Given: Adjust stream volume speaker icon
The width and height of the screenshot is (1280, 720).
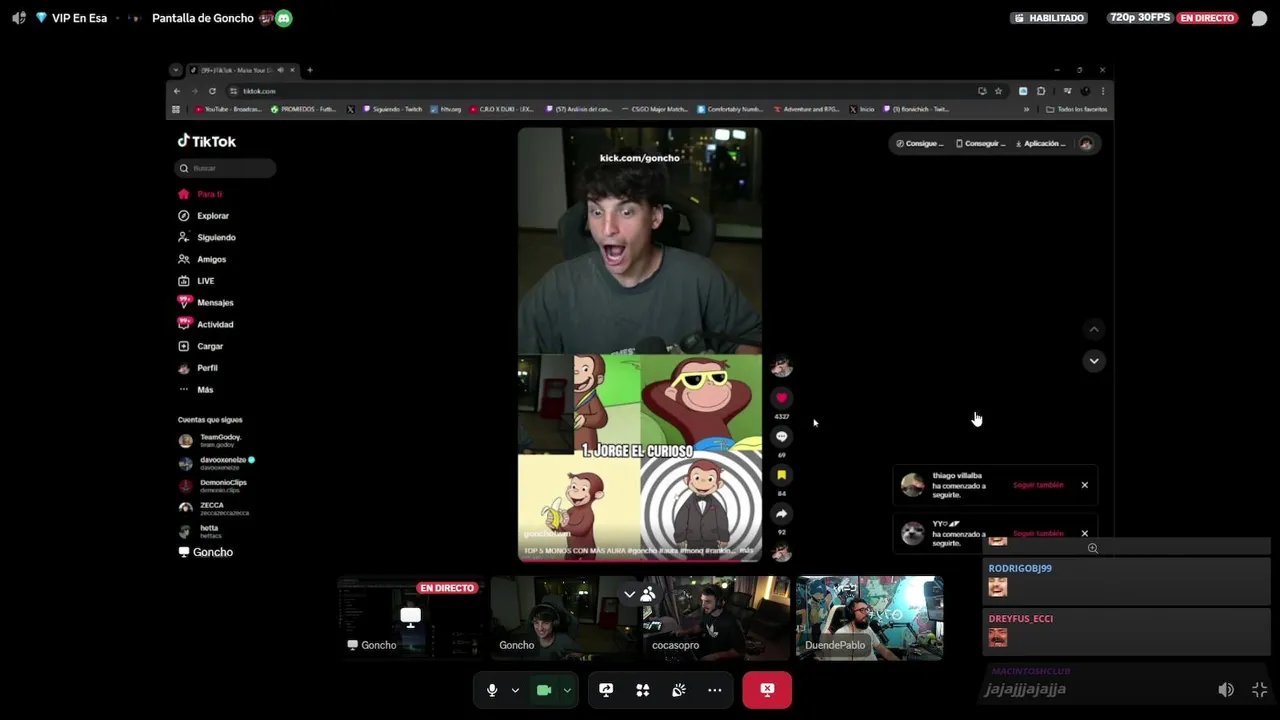Looking at the screenshot, I should pyautogui.click(x=1226, y=690).
